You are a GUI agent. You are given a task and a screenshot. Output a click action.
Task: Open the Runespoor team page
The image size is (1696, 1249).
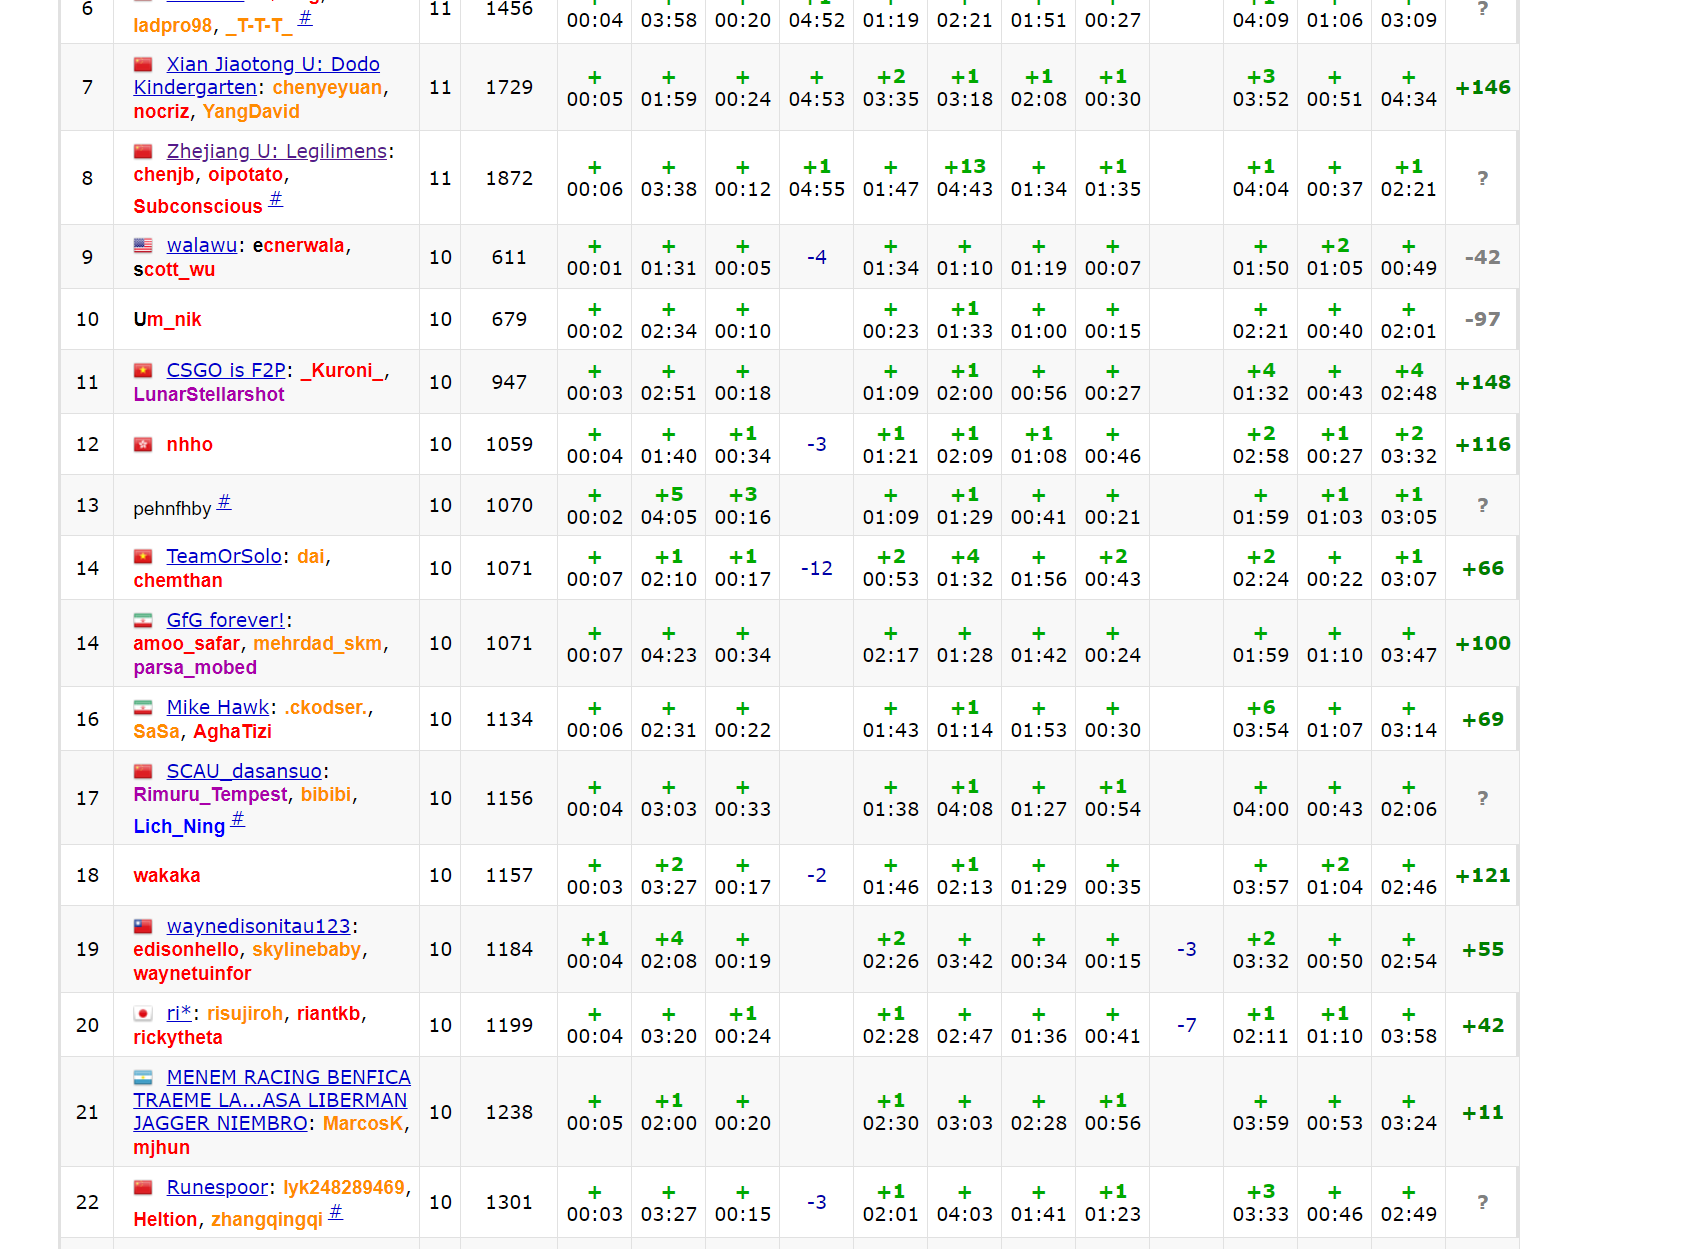216,1187
